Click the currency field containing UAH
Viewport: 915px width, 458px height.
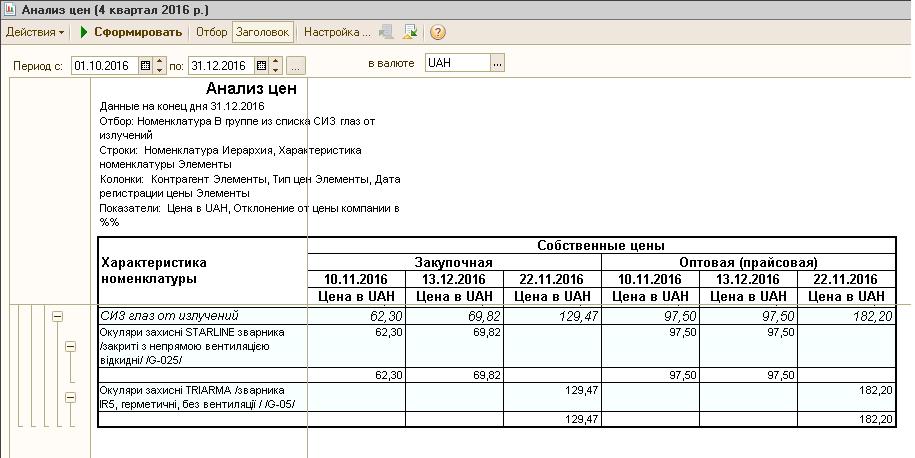458,62
